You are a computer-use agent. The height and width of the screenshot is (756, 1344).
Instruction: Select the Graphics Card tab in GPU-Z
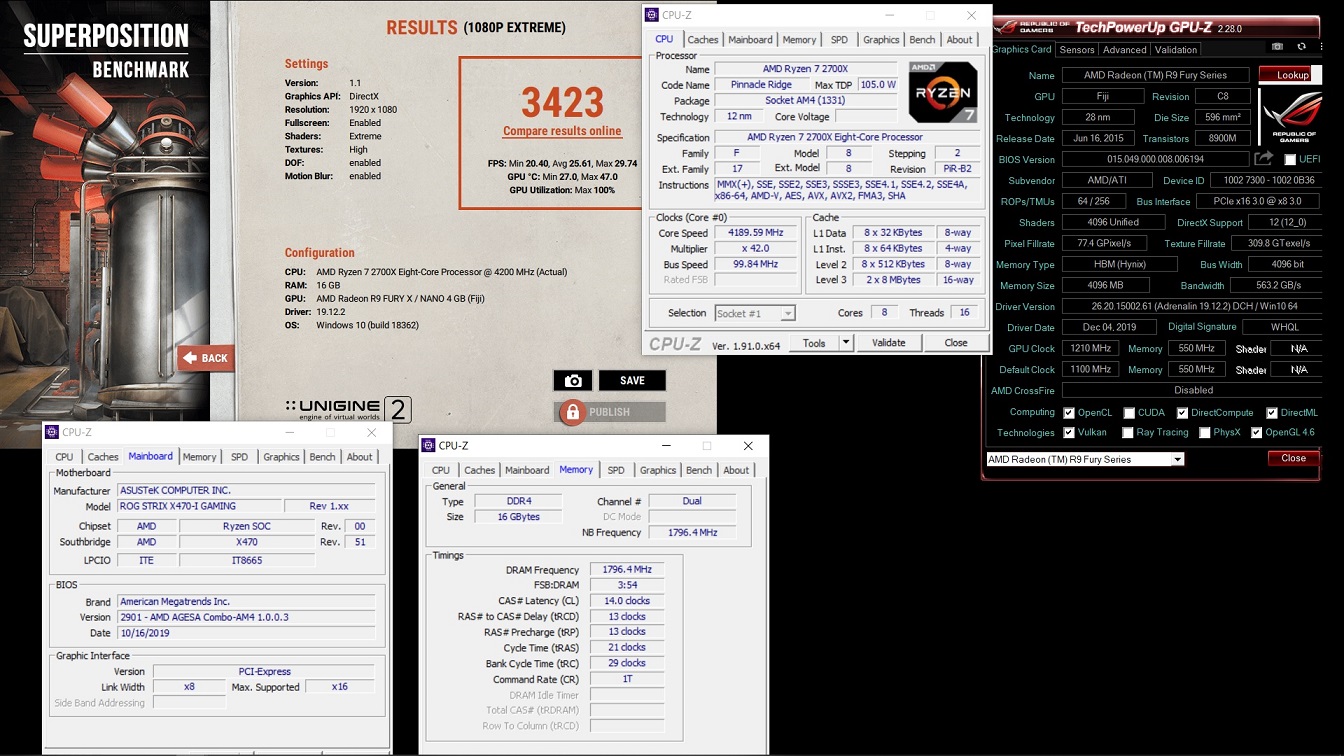pos(1021,49)
